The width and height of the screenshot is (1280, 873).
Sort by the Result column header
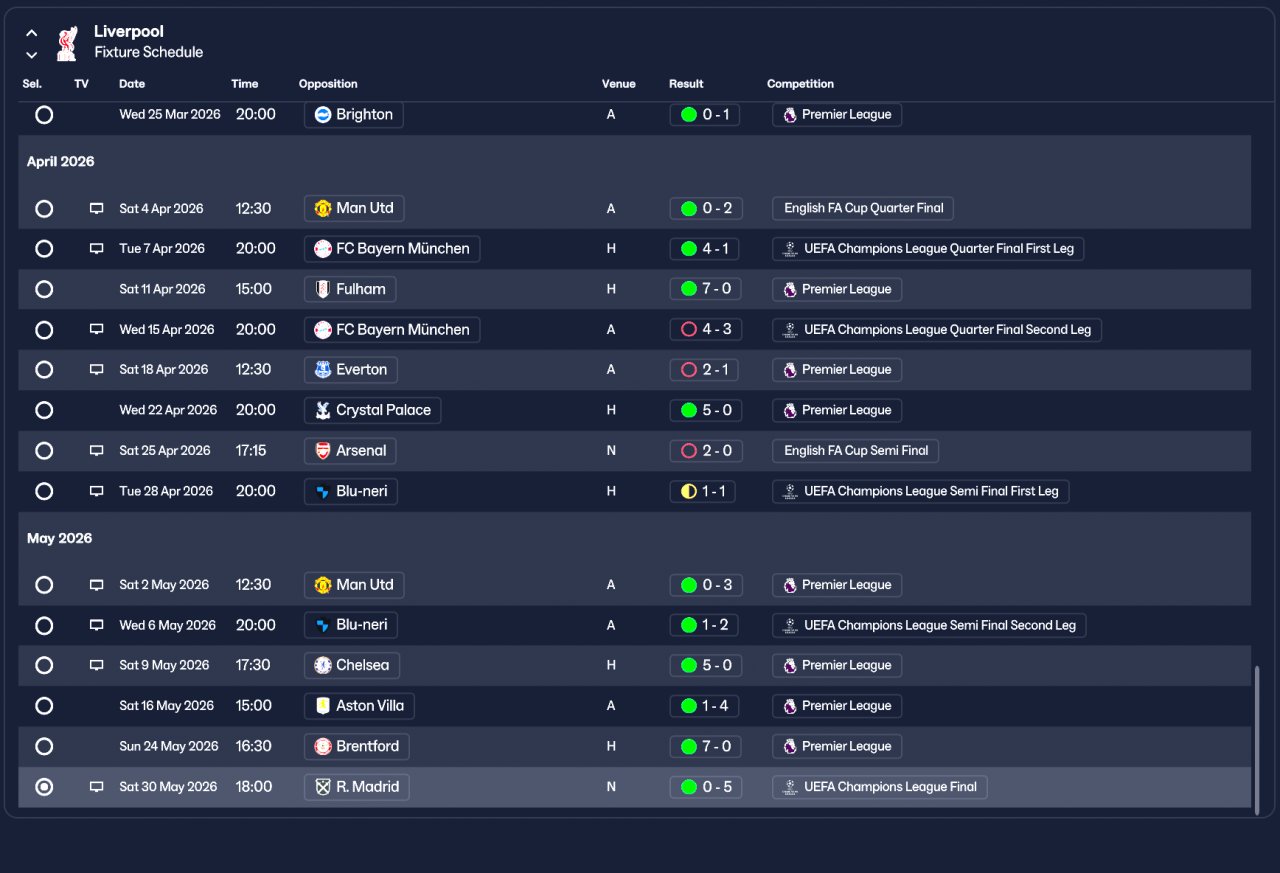click(x=686, y=84)
